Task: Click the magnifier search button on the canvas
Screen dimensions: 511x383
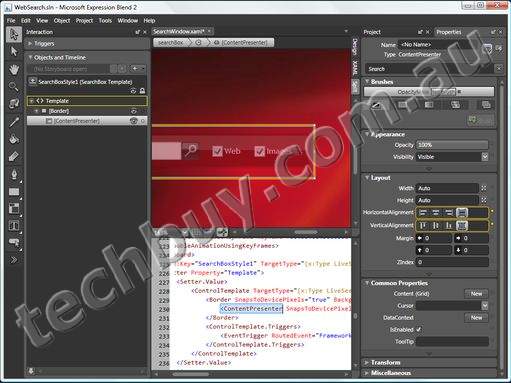Action: (190, 151)
